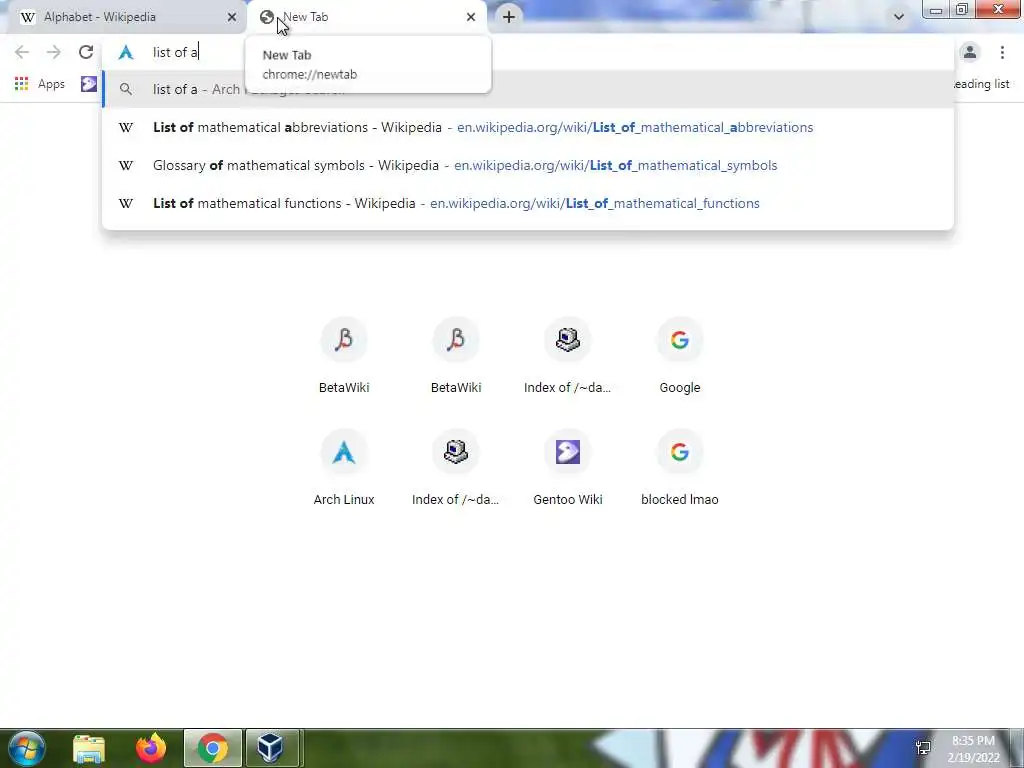
Task: Reload the page with the refresh icon
Action: click(86, 52)
